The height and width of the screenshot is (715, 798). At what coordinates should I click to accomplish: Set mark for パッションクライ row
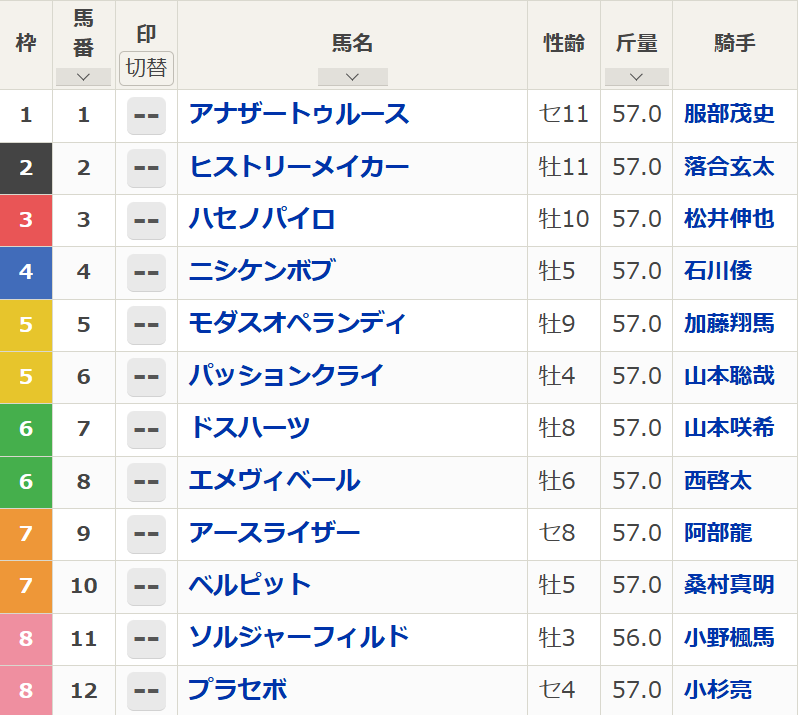(x=146, y=377)
